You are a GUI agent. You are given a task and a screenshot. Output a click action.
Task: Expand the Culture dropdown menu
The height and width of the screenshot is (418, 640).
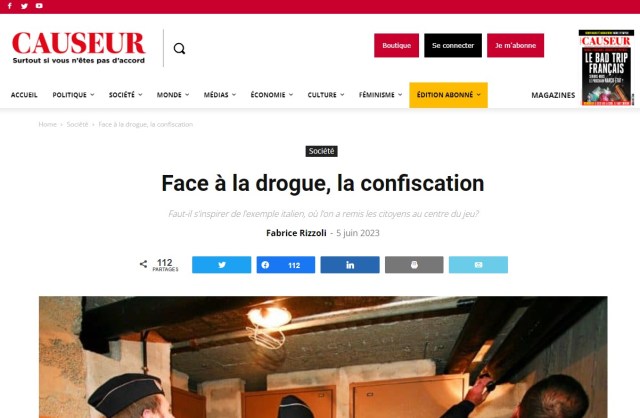pyautogui.click(x=326, y=95)
